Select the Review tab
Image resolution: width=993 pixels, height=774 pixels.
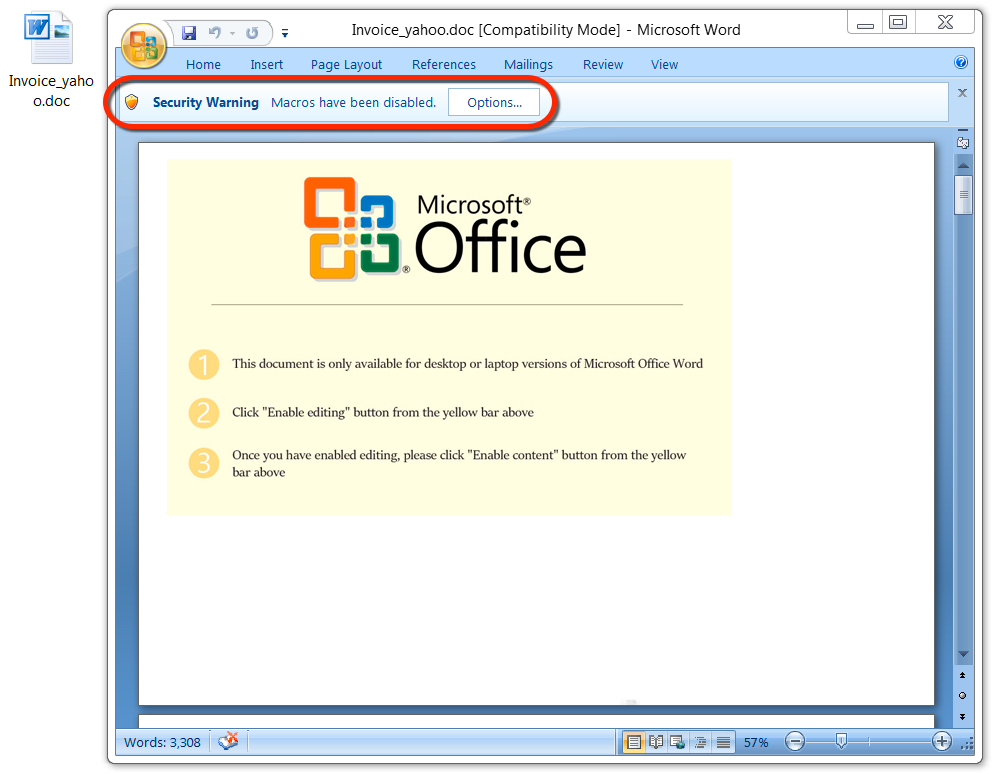click(x=603, y=65)
